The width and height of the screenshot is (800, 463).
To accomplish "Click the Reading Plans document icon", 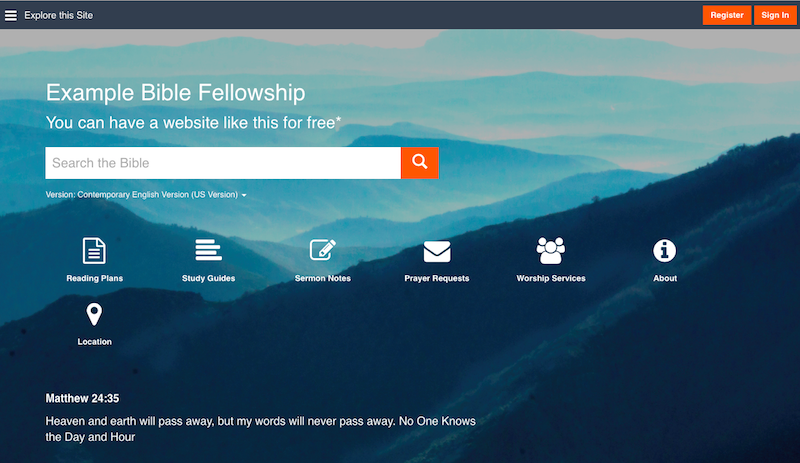I will tap(94, 251).
